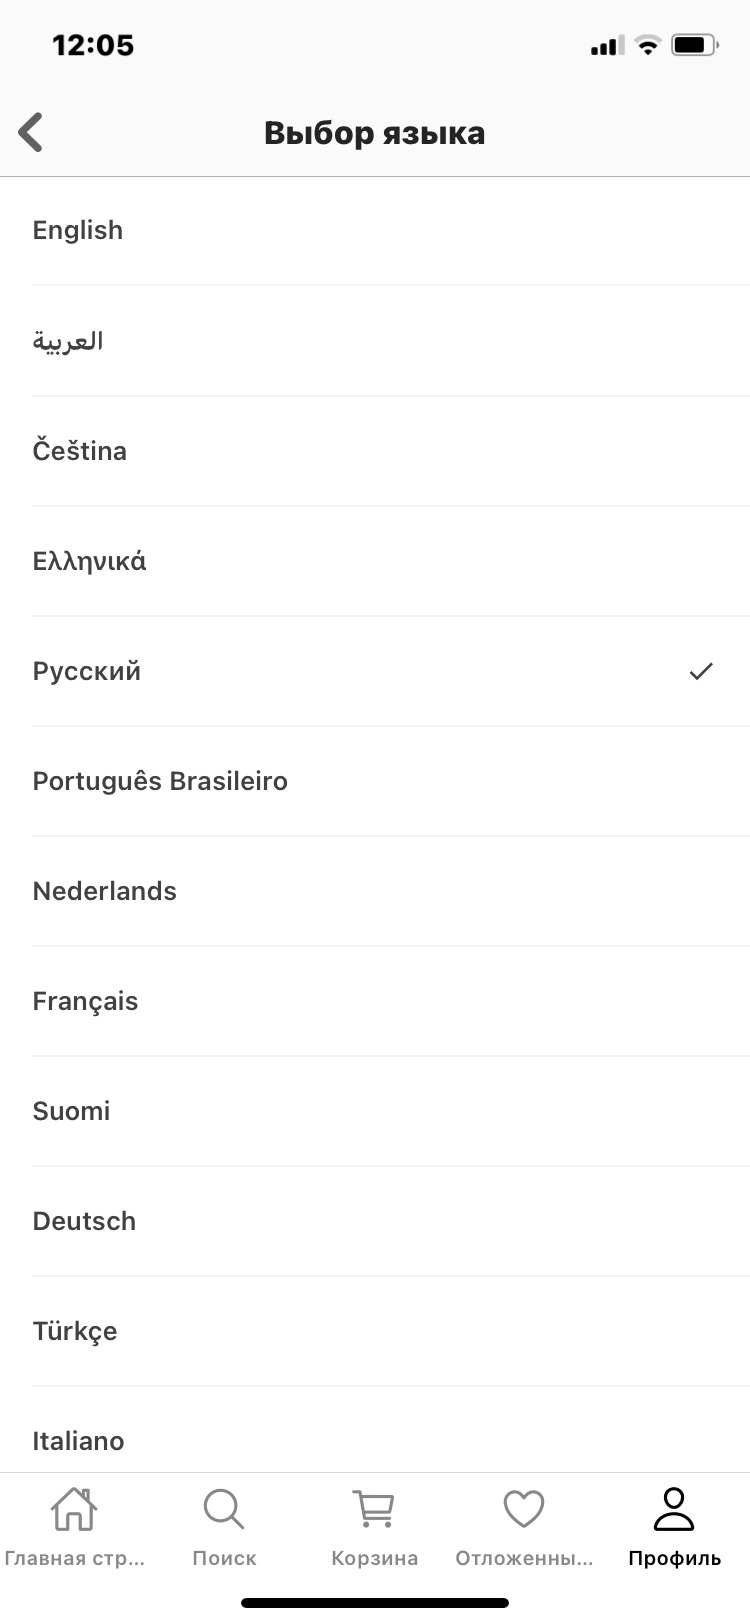This screenshot has height=1624, width=750.
Task: Tap the Search magnifier icon
Action: (224, 1509)
